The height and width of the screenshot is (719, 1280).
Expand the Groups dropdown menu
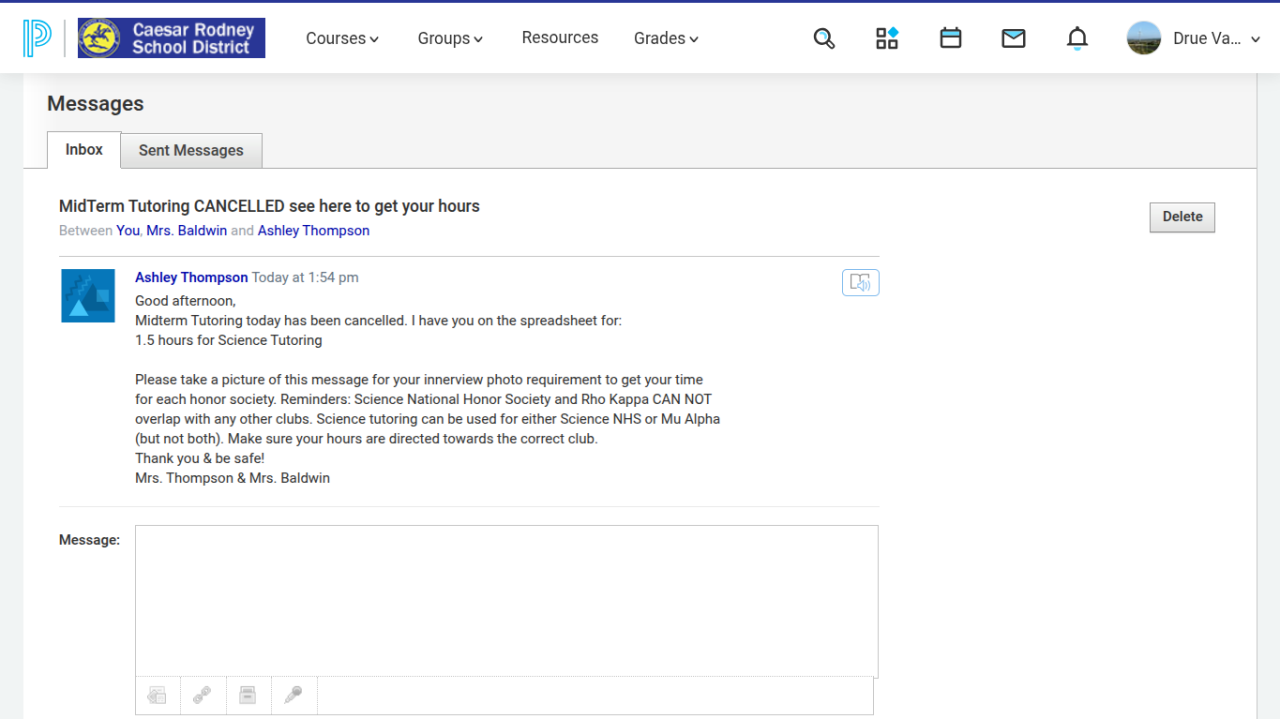tap(450, 39)
